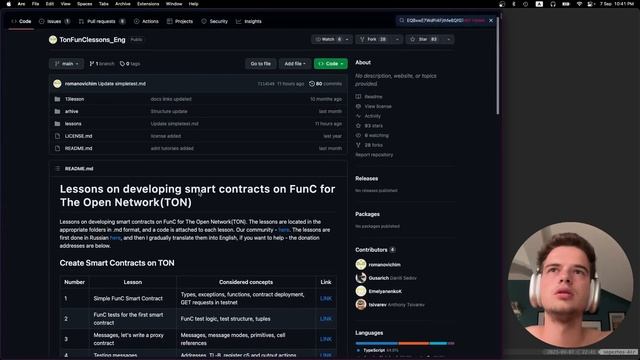Open the Security tab

[x=215, y=21]
